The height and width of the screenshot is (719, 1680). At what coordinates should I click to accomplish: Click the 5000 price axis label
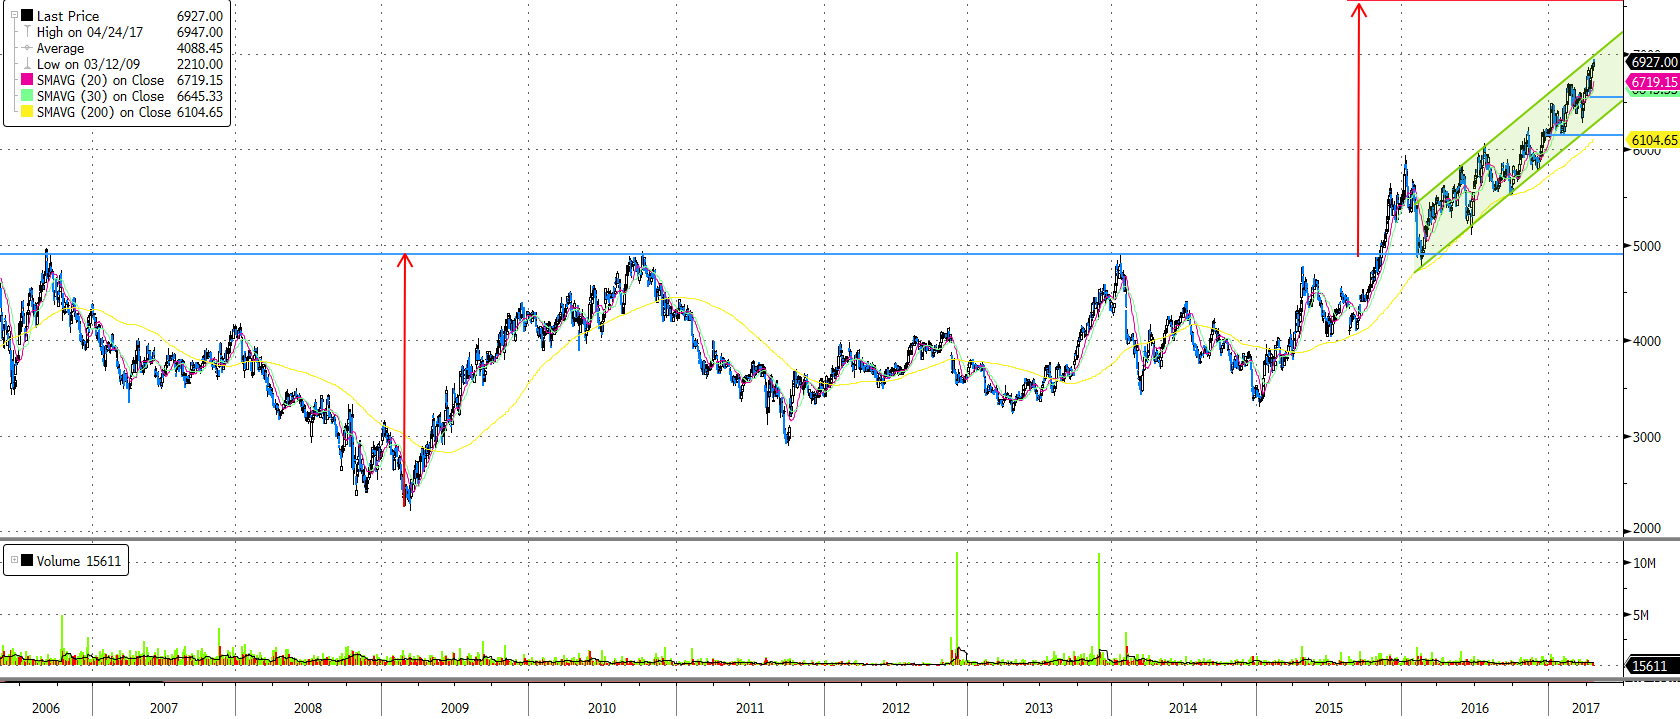[1647, 246]
